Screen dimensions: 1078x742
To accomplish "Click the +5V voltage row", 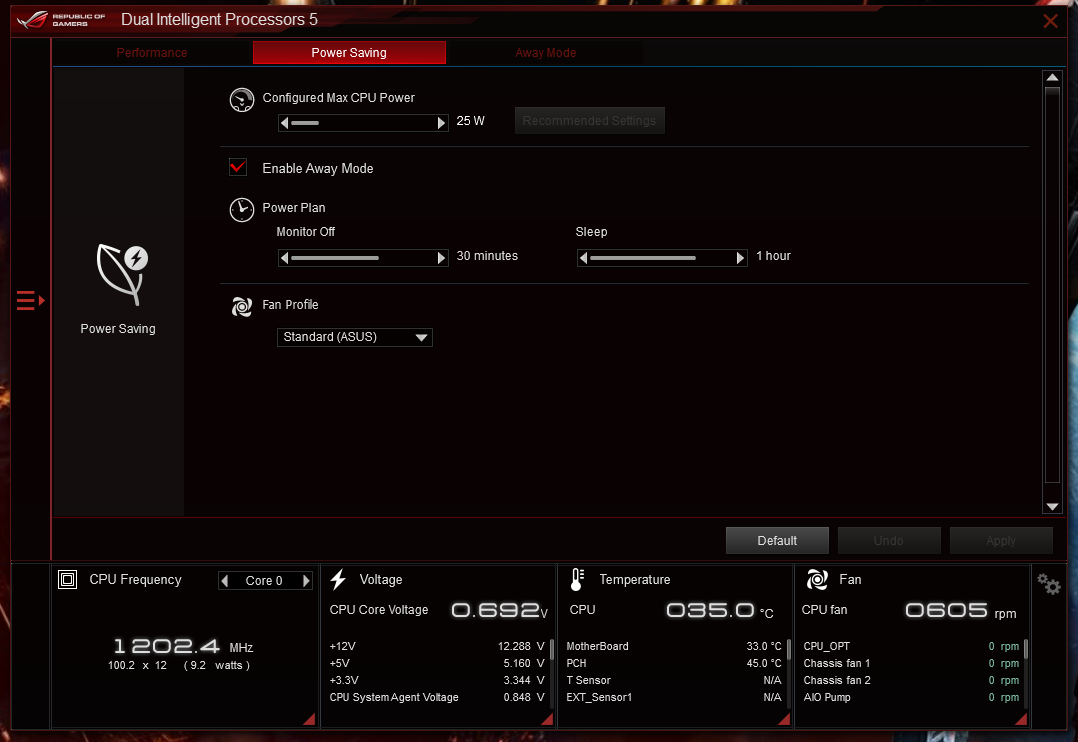I will [x=437, y=664].
